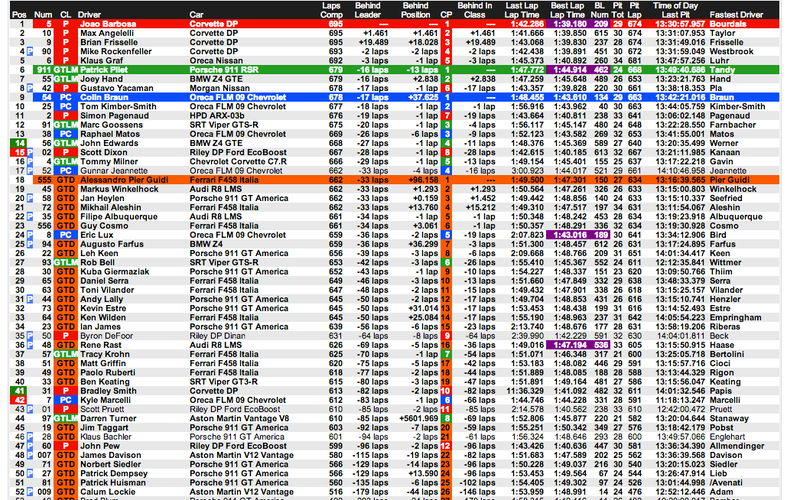
Task: Click the GTLM class badge for Joey Hand
Action: 65,79
